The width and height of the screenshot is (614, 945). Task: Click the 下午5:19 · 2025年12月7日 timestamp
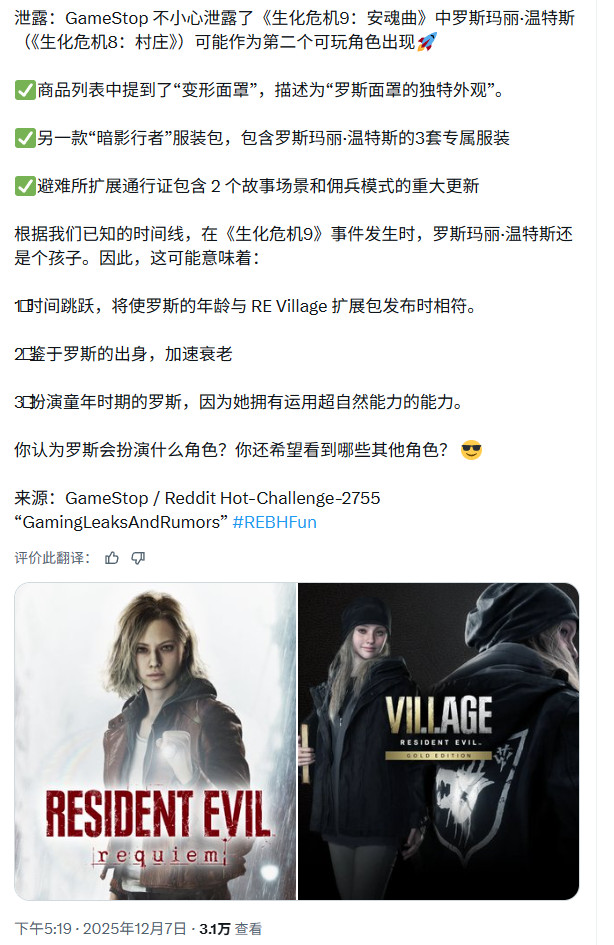click(x=100, y=929)
